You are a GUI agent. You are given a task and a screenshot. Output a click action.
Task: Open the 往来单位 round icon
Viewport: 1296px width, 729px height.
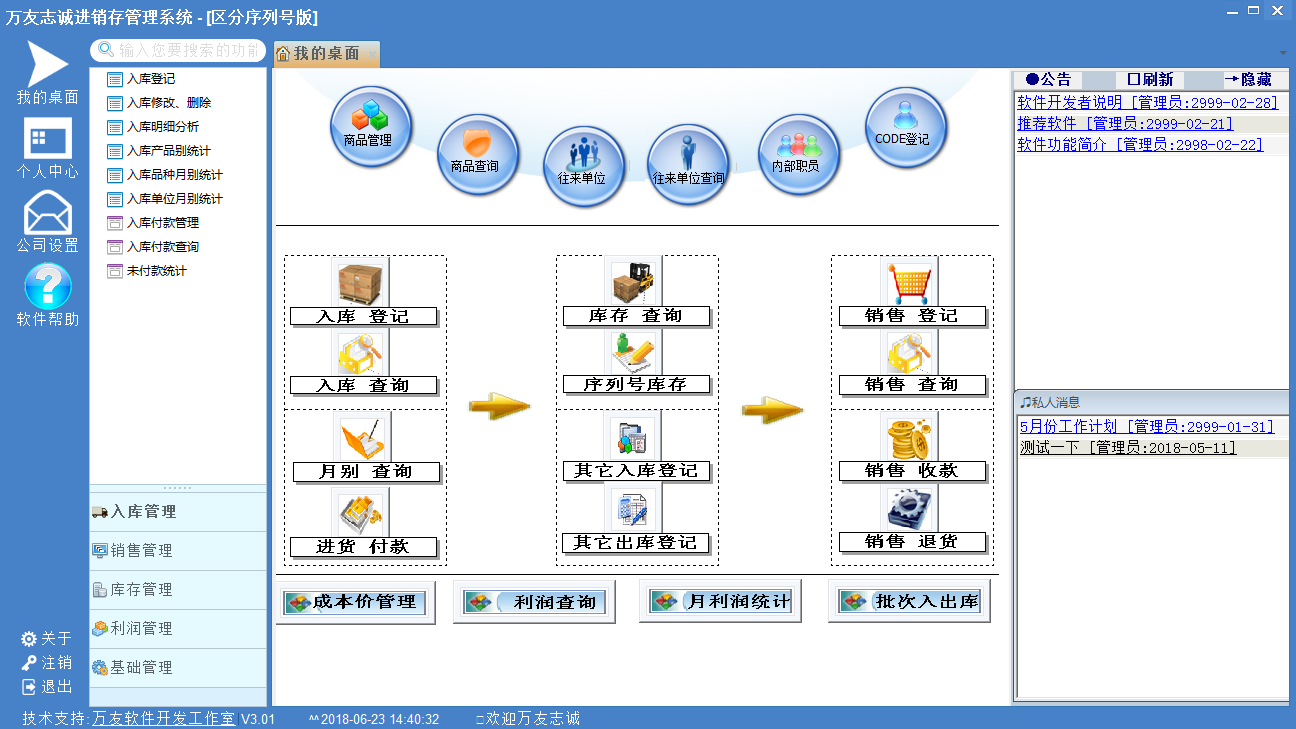[x=584, y=167]
